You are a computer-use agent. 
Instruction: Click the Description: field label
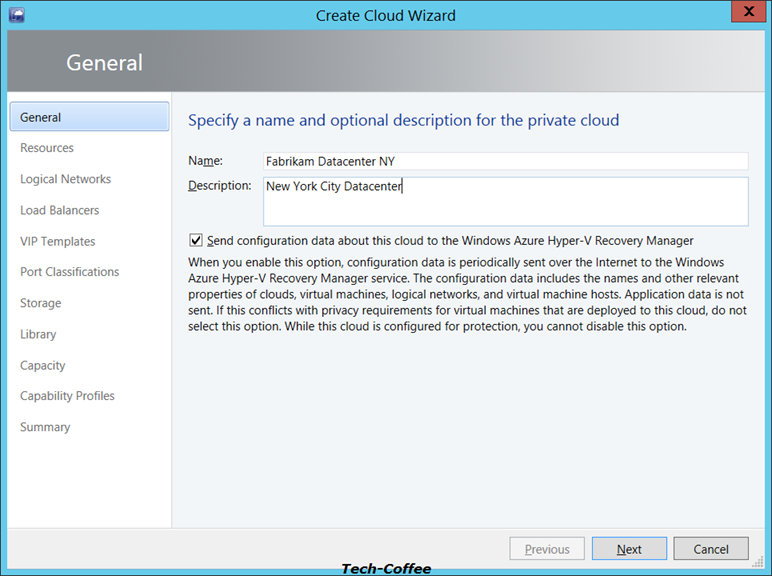tap(220, 186)
